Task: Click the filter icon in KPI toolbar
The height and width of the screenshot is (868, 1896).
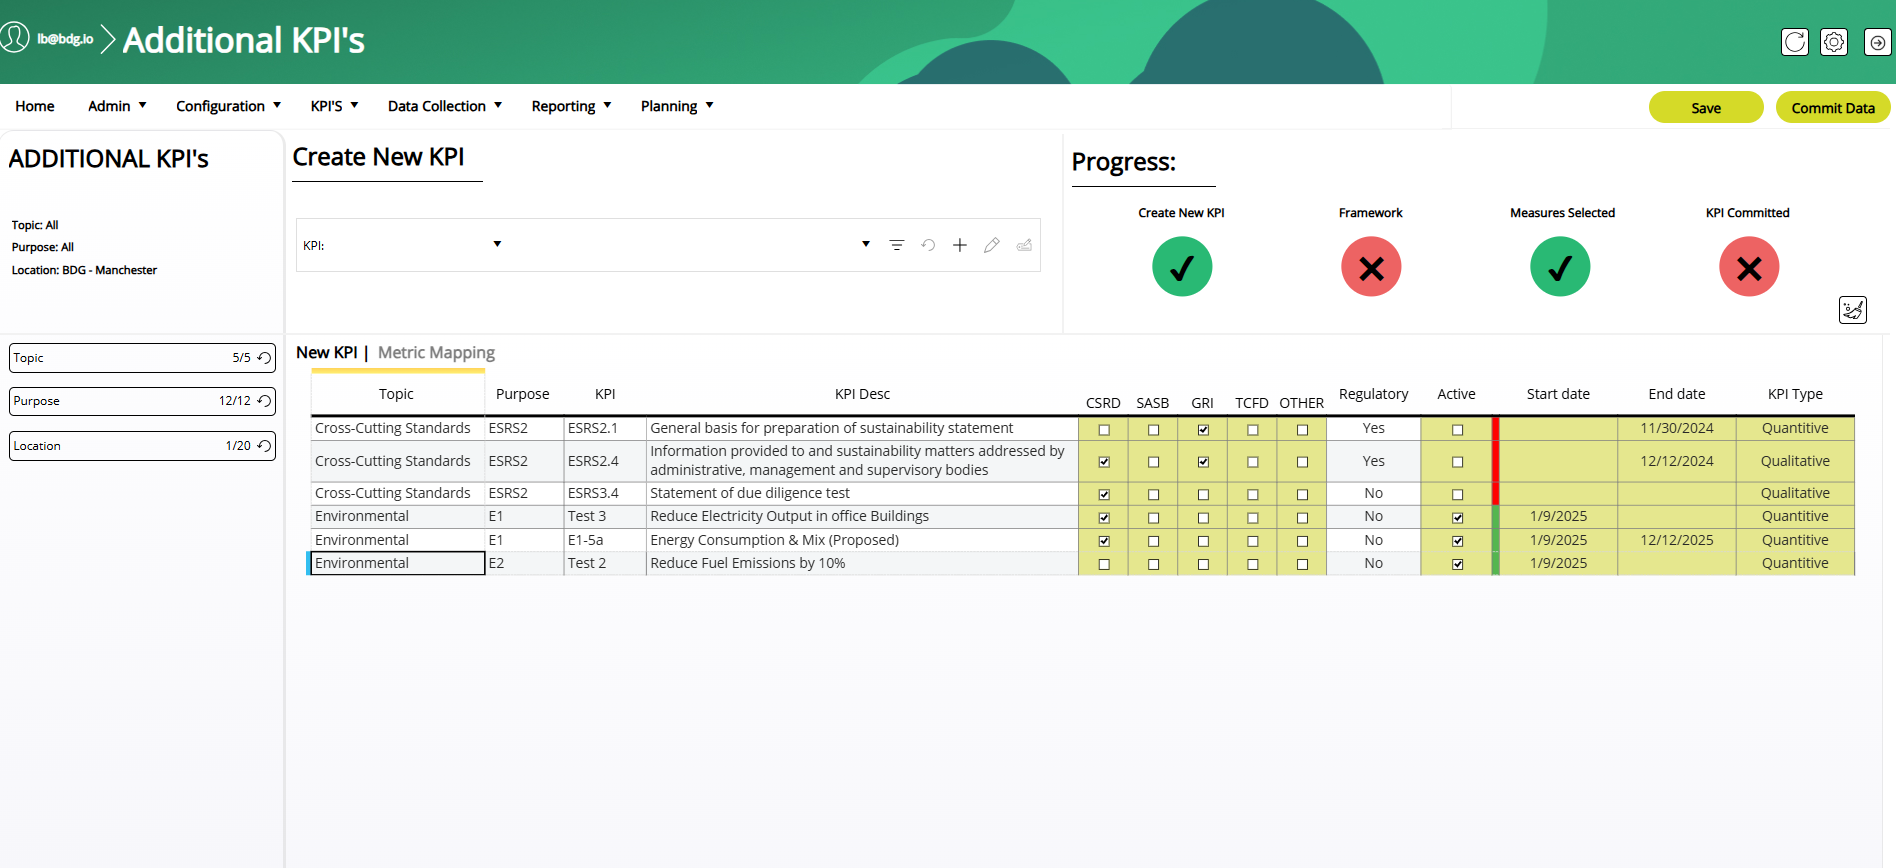Action: (x=896, y=245)
